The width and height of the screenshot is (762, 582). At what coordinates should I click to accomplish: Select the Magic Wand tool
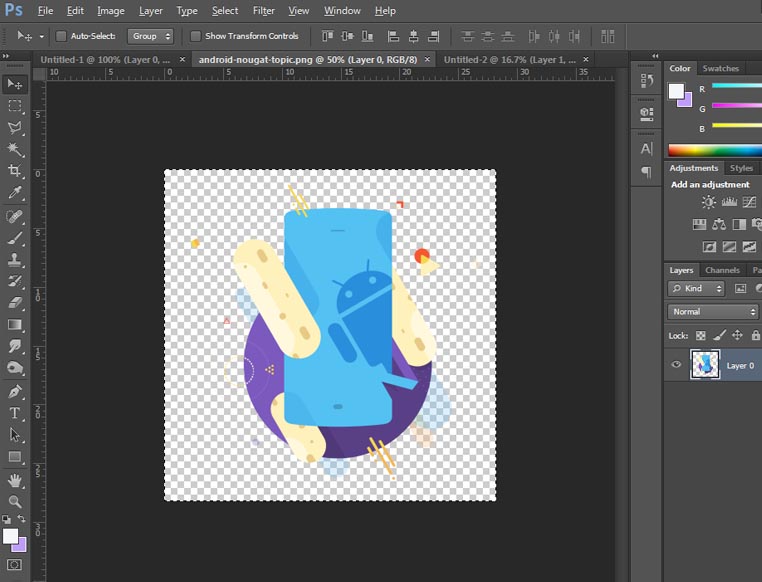pyautogui.click(x=15, y=149)
